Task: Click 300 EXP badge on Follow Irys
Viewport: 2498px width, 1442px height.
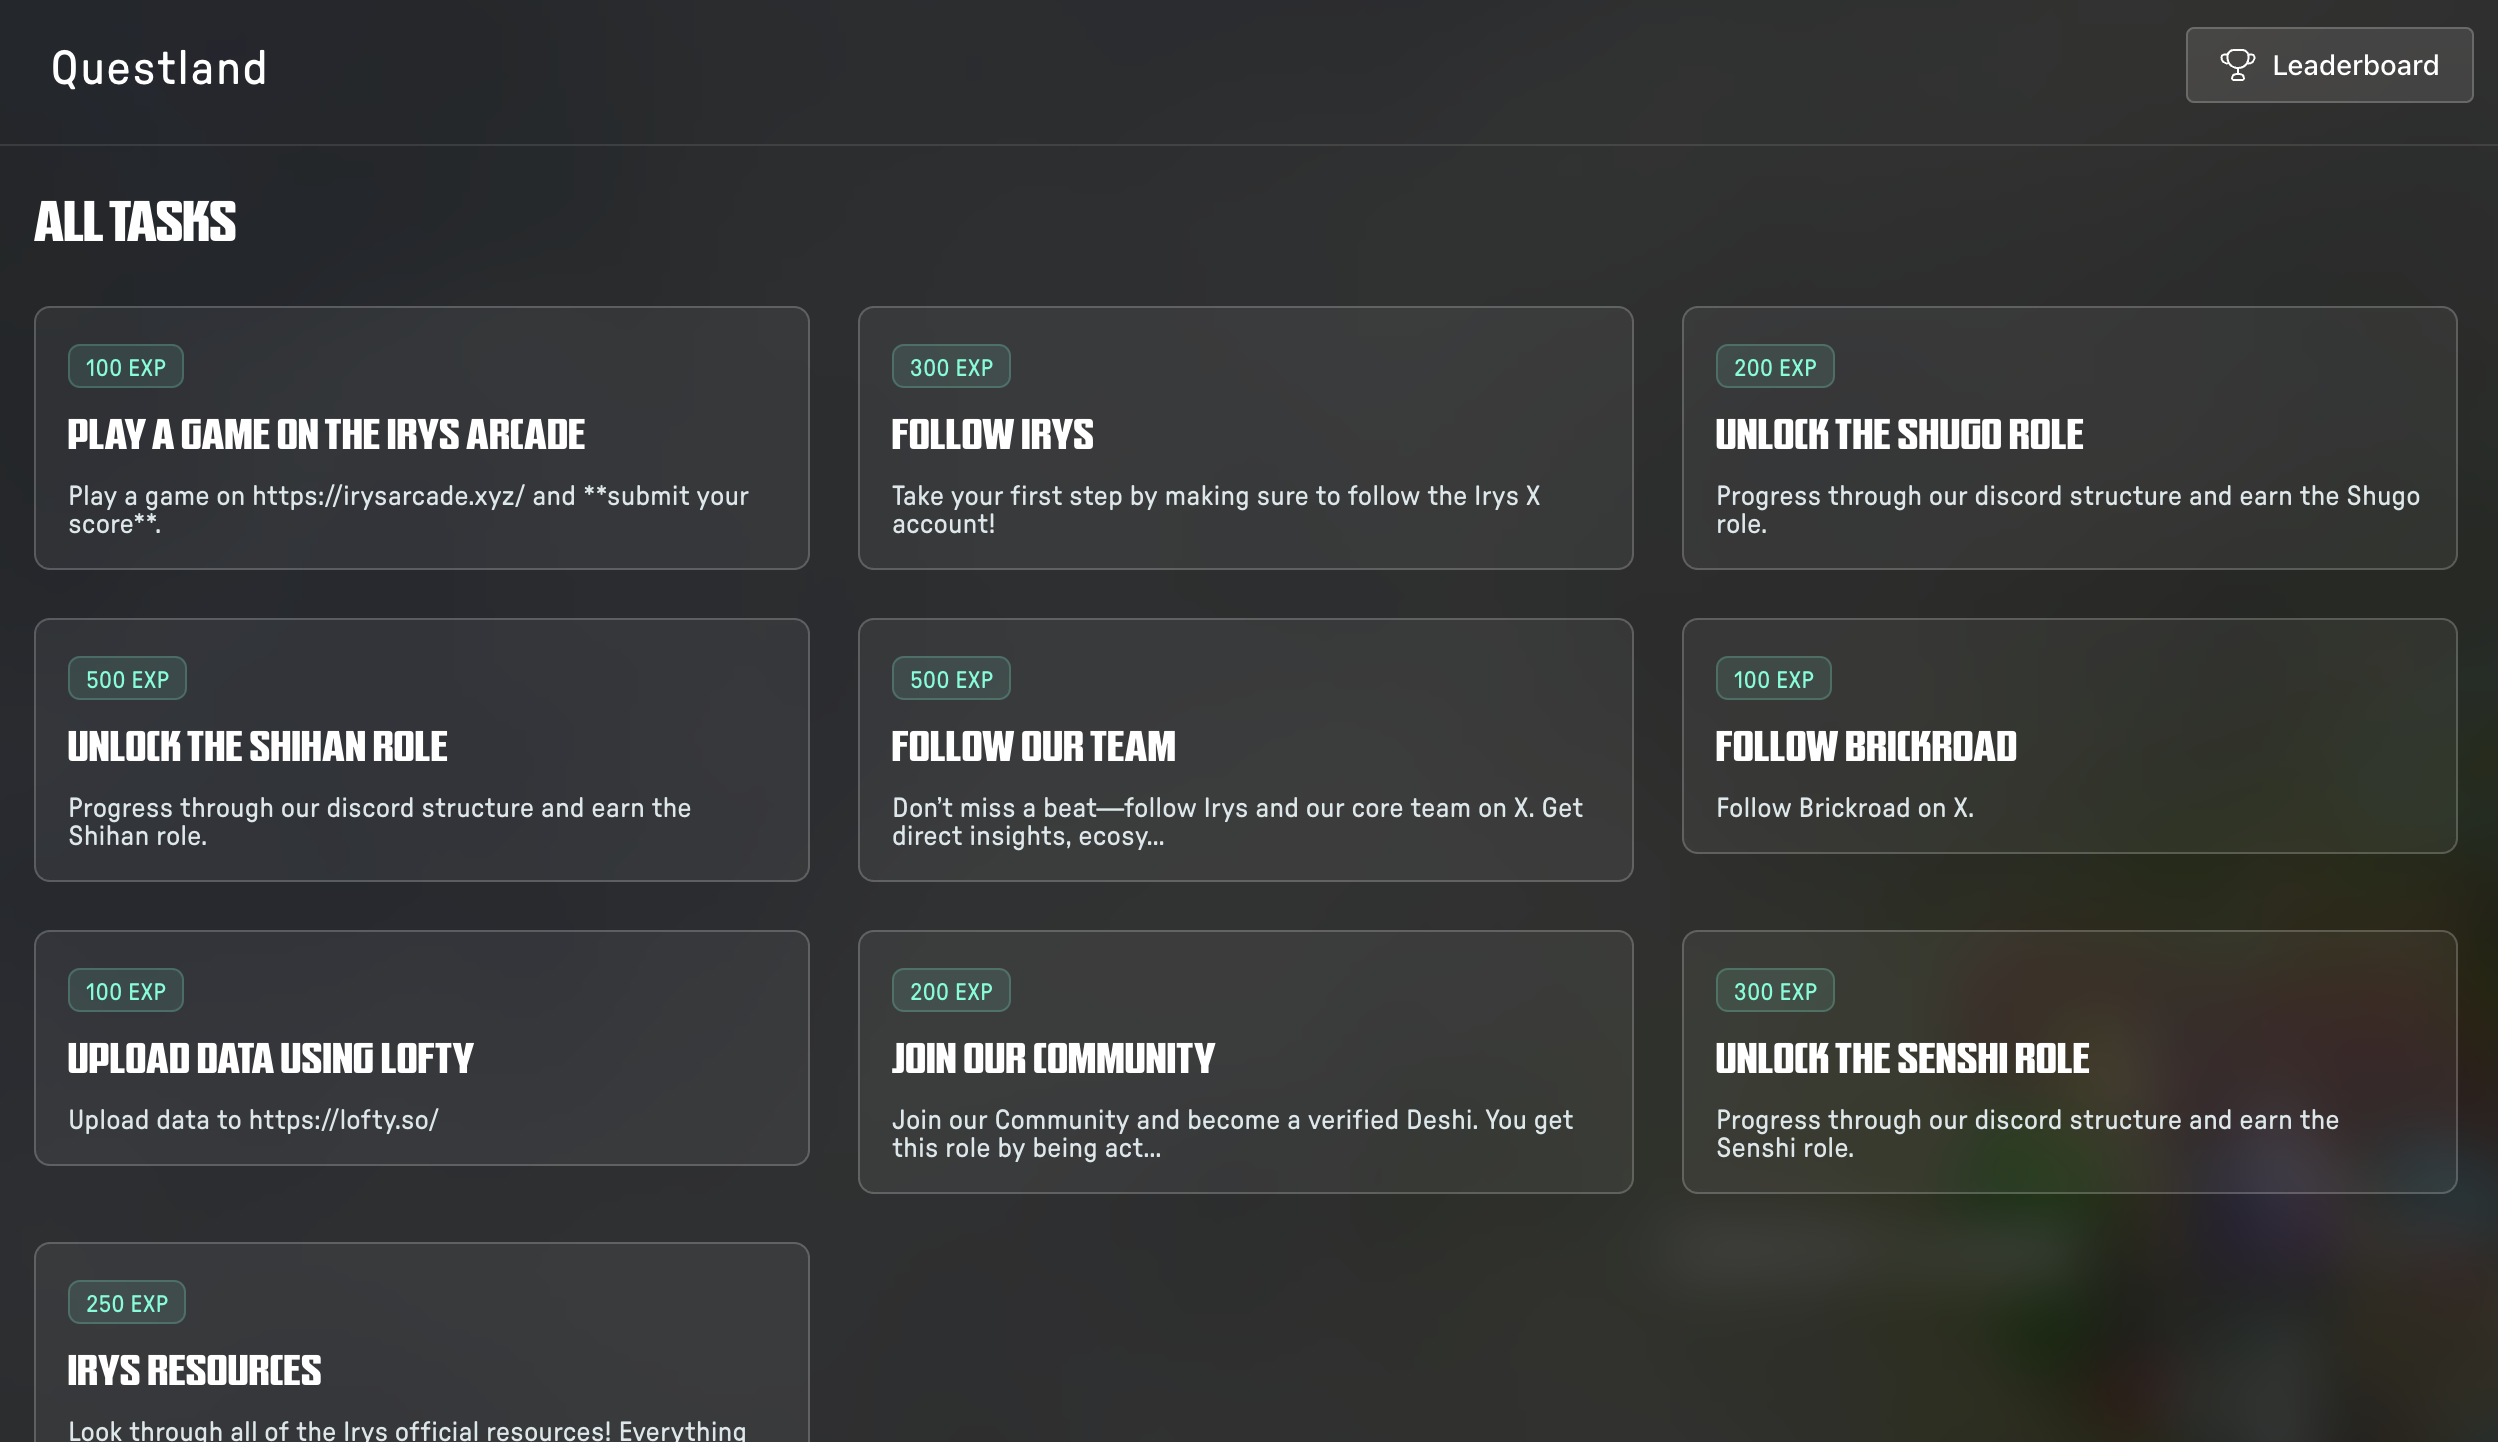Action: [951, 367]
